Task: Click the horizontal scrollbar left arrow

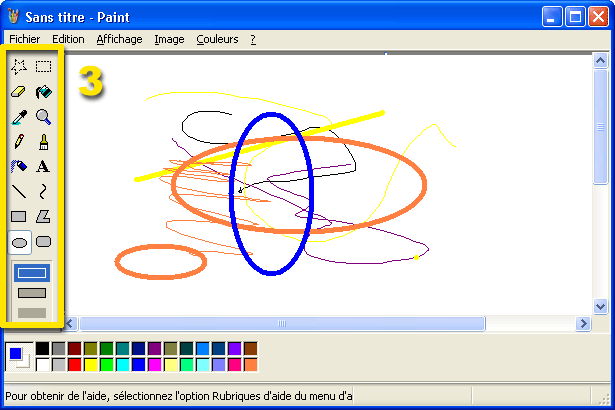Action: click(70, 324)
